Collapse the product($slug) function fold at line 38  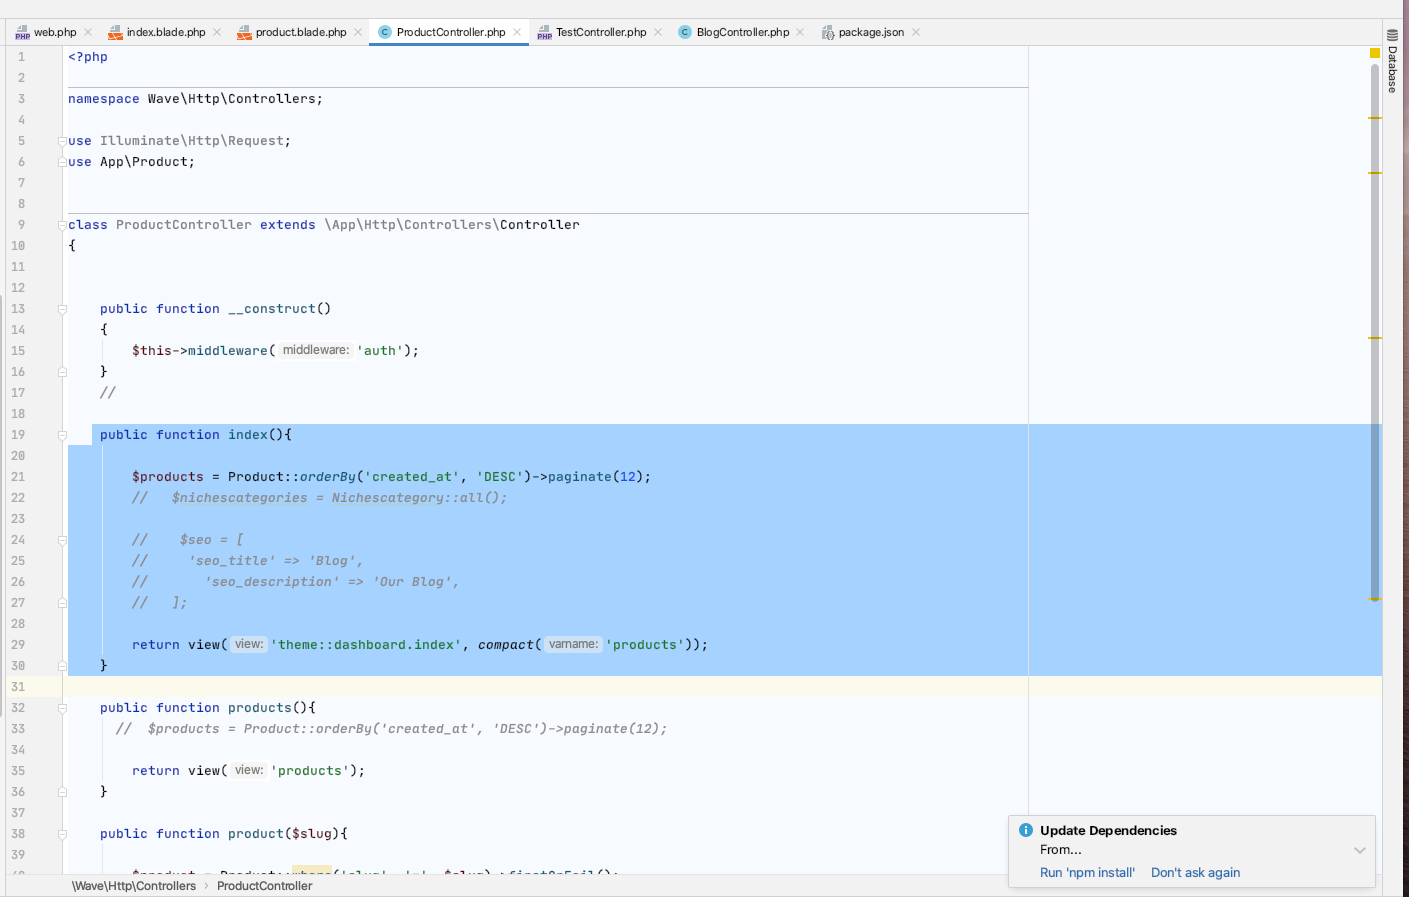click(x=62, y=834)
